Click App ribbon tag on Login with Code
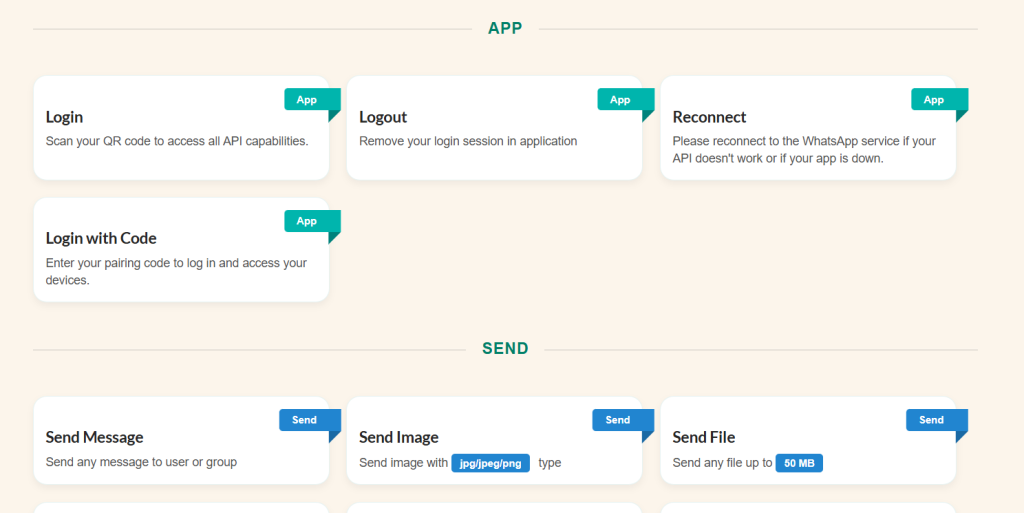This screenshot has width=1024, height=513. point(307,221)
